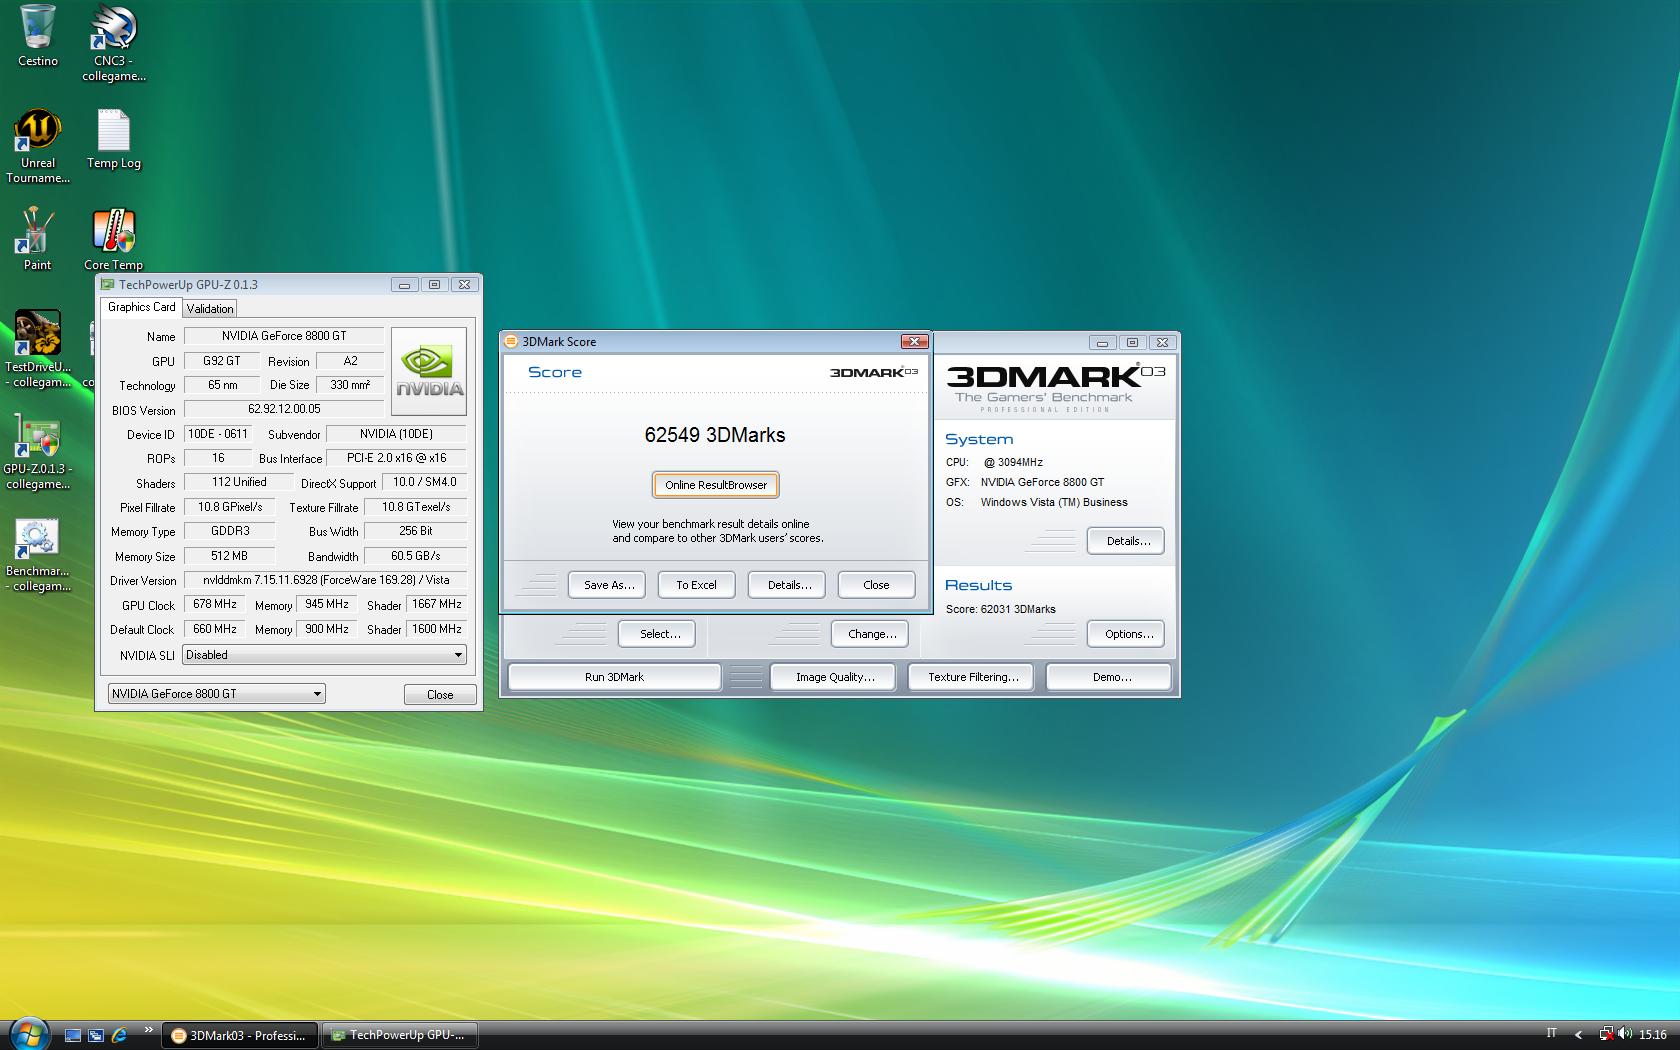Launch Internet Explorer from quick launch
Image resolution: width=1680 pixels, height=1050 pixels.
point(119,1035)
